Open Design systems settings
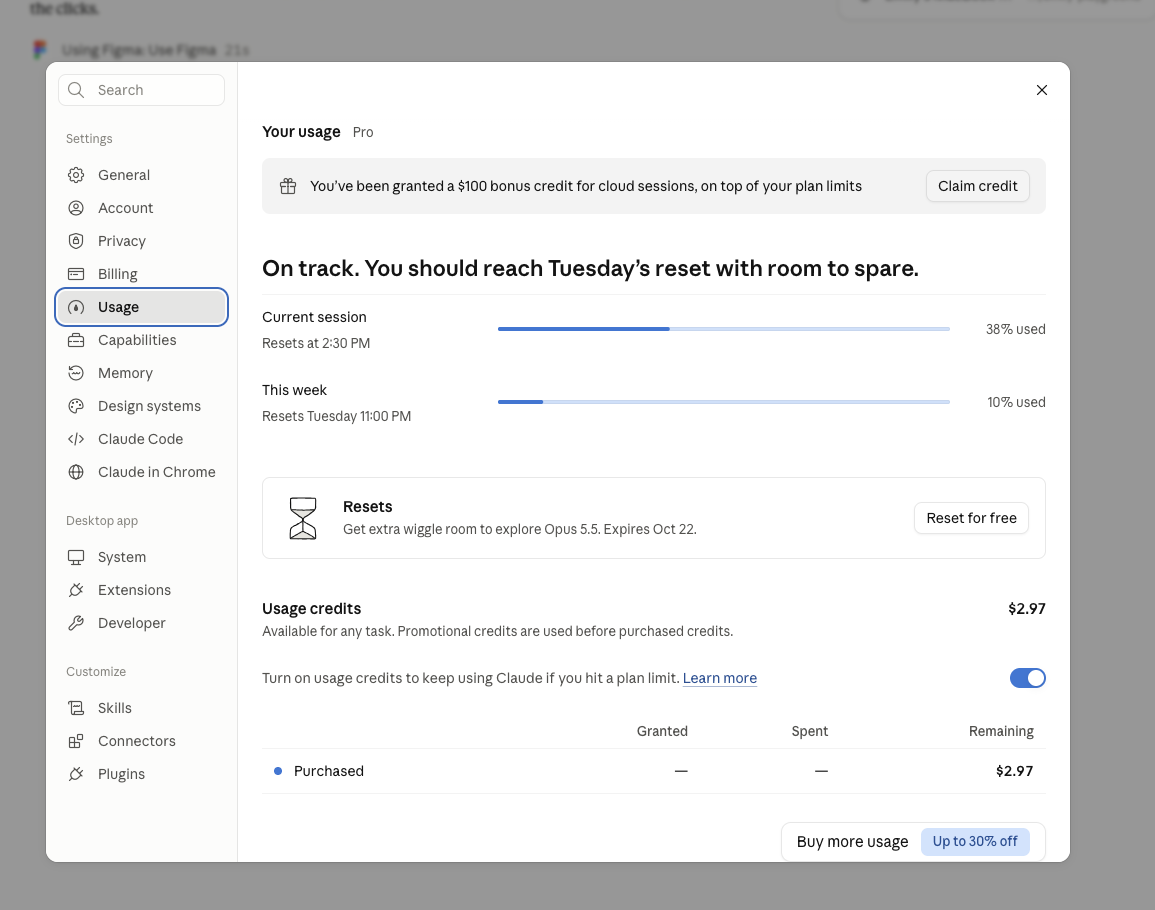Image resolution: width=1155 pixels, height=910 pixels. tap(141, 406)
